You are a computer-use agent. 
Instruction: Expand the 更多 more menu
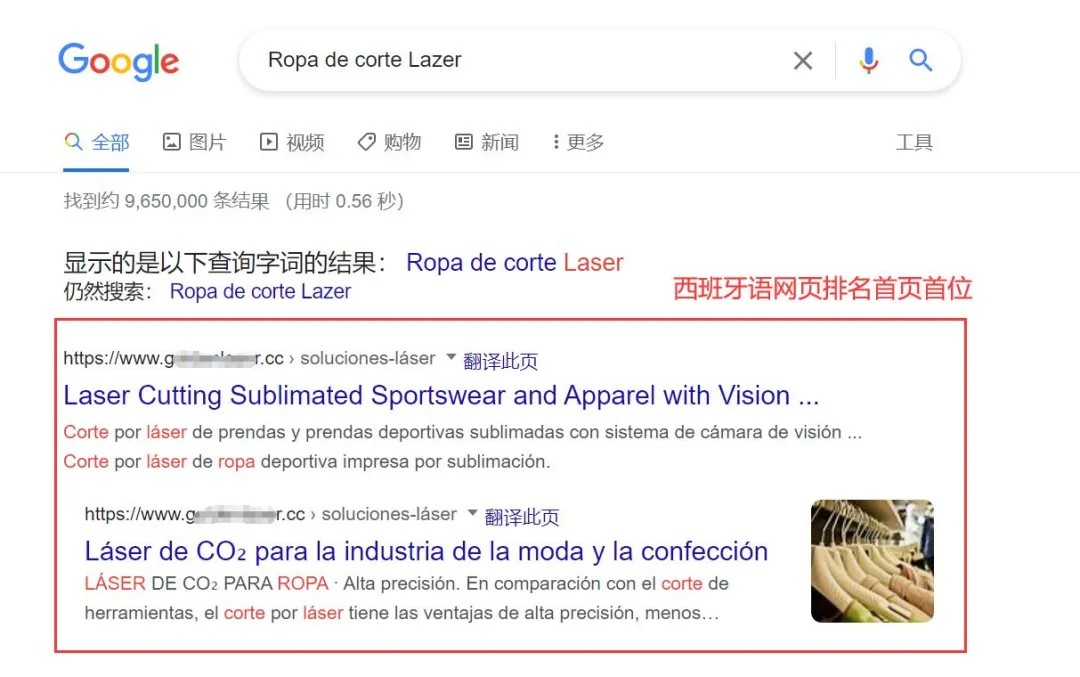click(x=578, y=142)
